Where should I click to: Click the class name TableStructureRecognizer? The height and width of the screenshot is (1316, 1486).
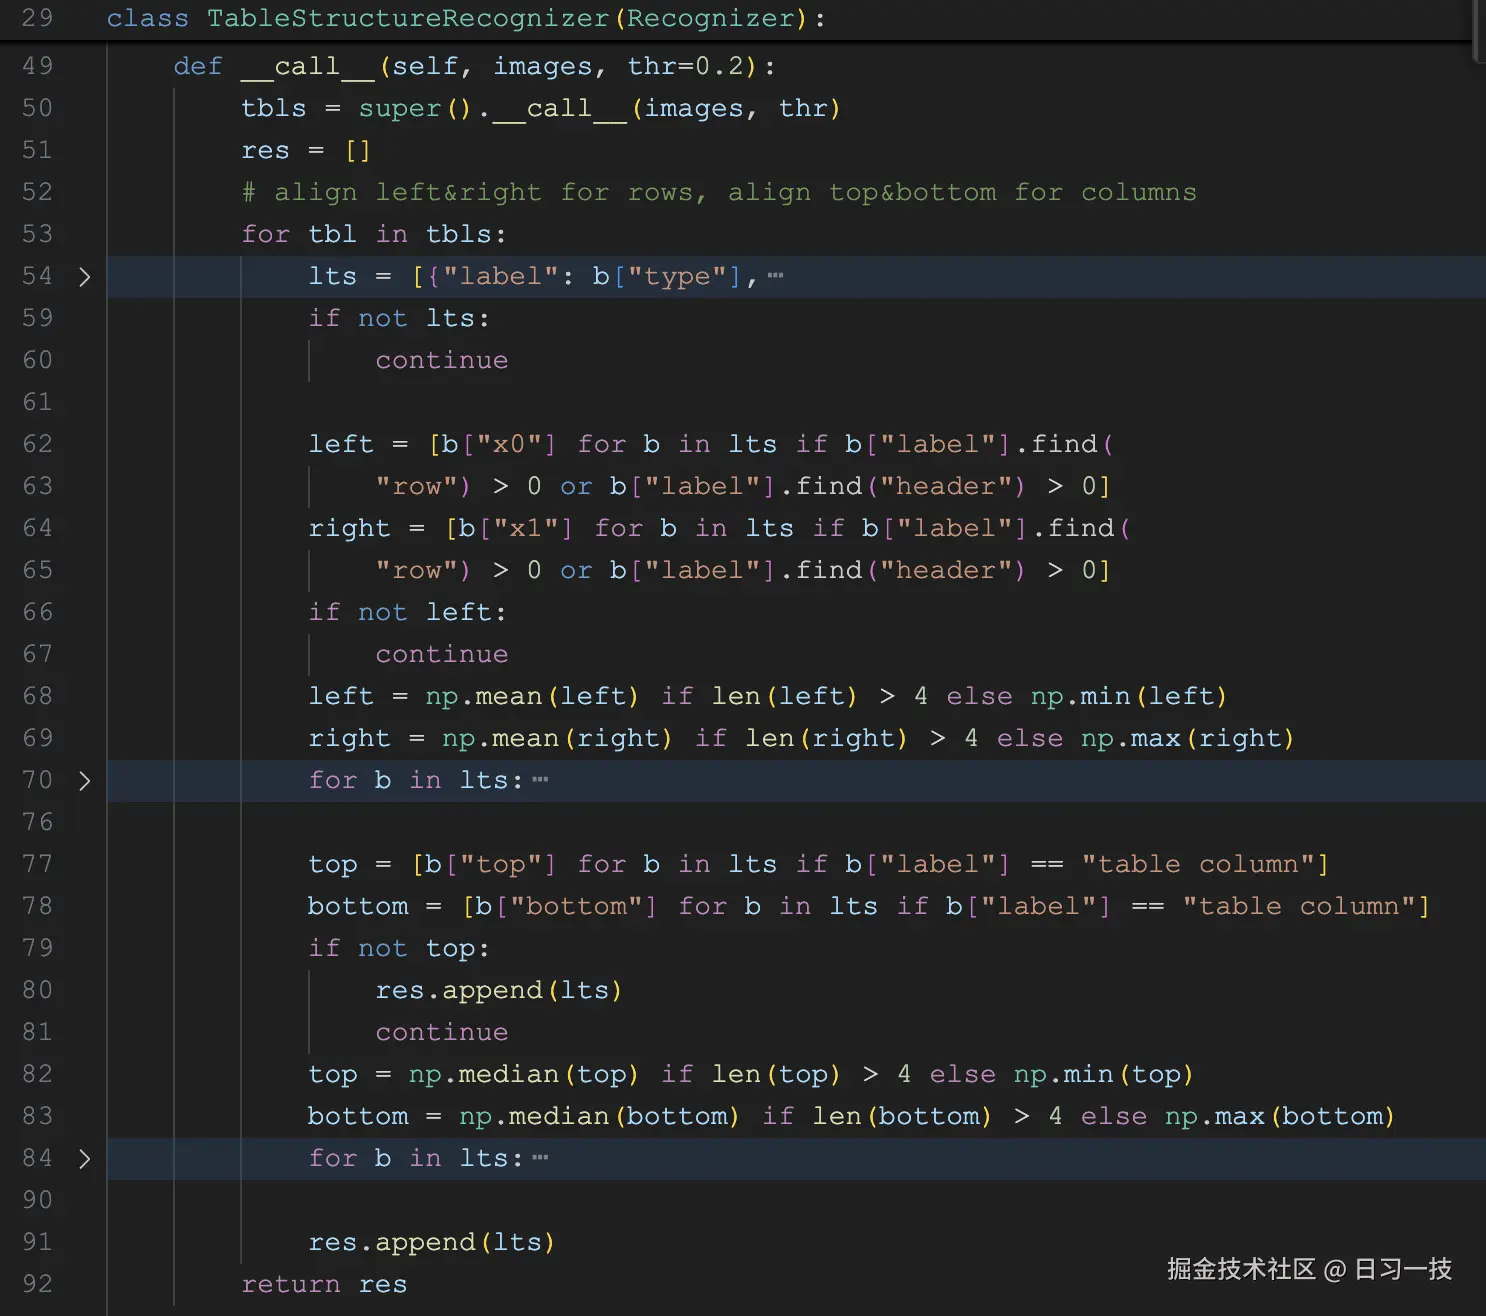[x=407, y=18]
